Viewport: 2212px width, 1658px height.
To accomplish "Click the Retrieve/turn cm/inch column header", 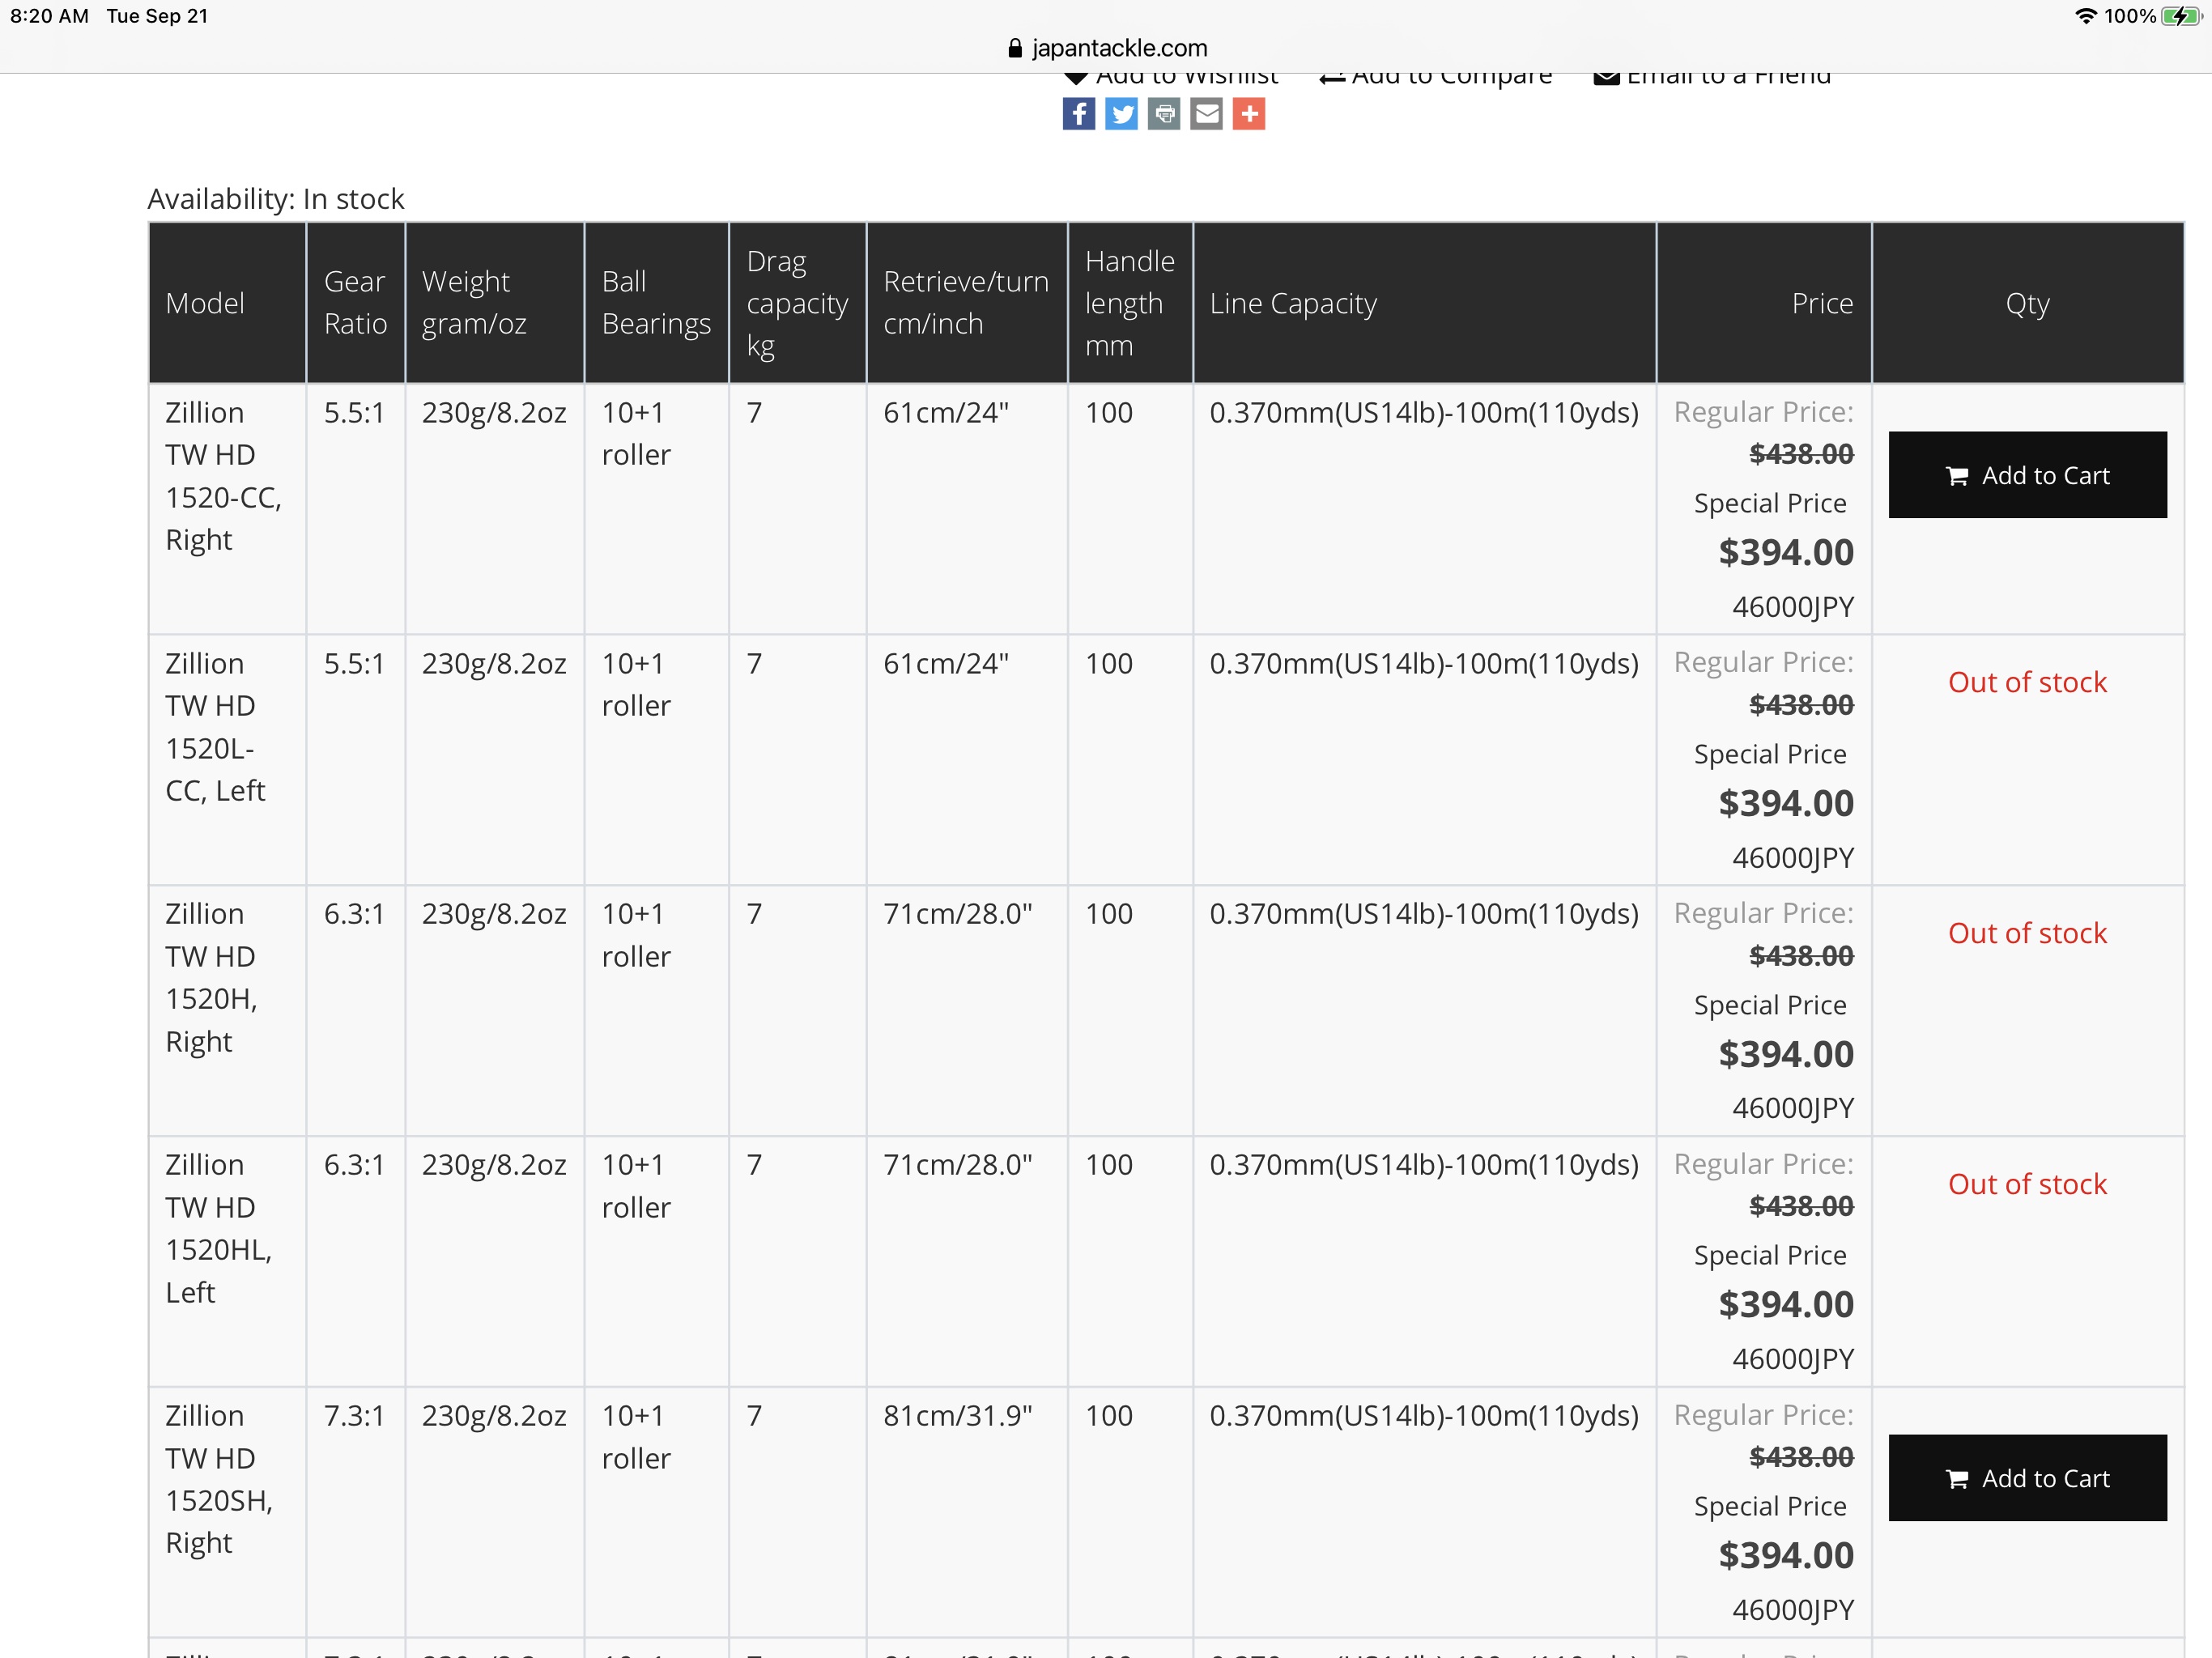I will [x=966, y=303].
